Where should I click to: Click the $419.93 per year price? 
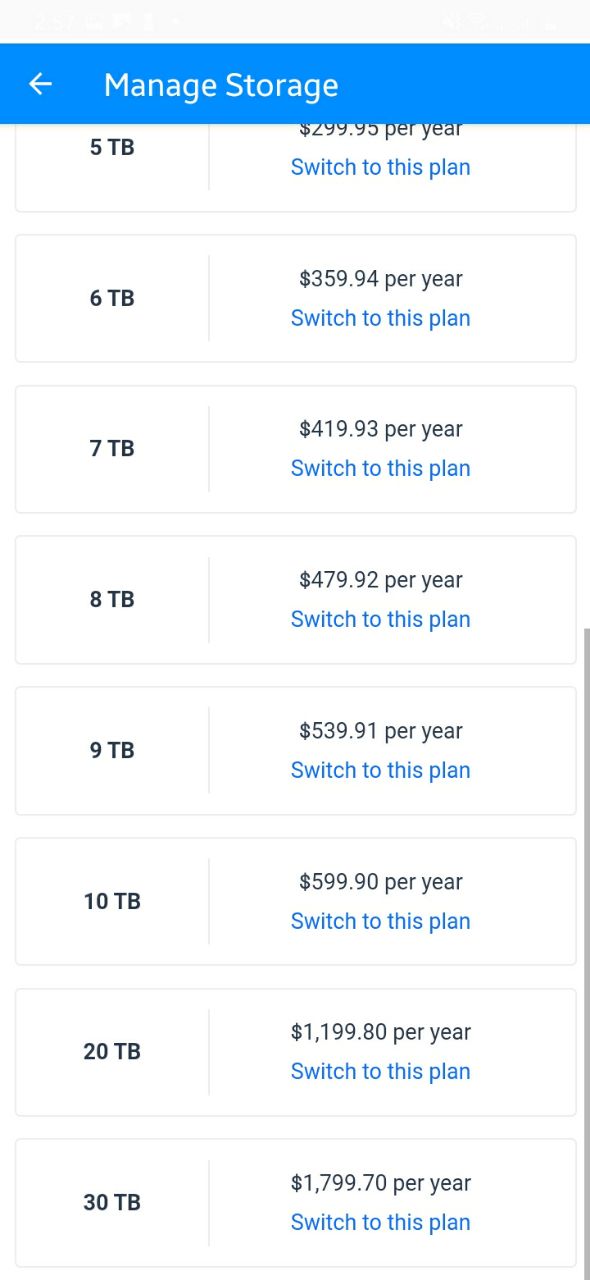point(380,429)
